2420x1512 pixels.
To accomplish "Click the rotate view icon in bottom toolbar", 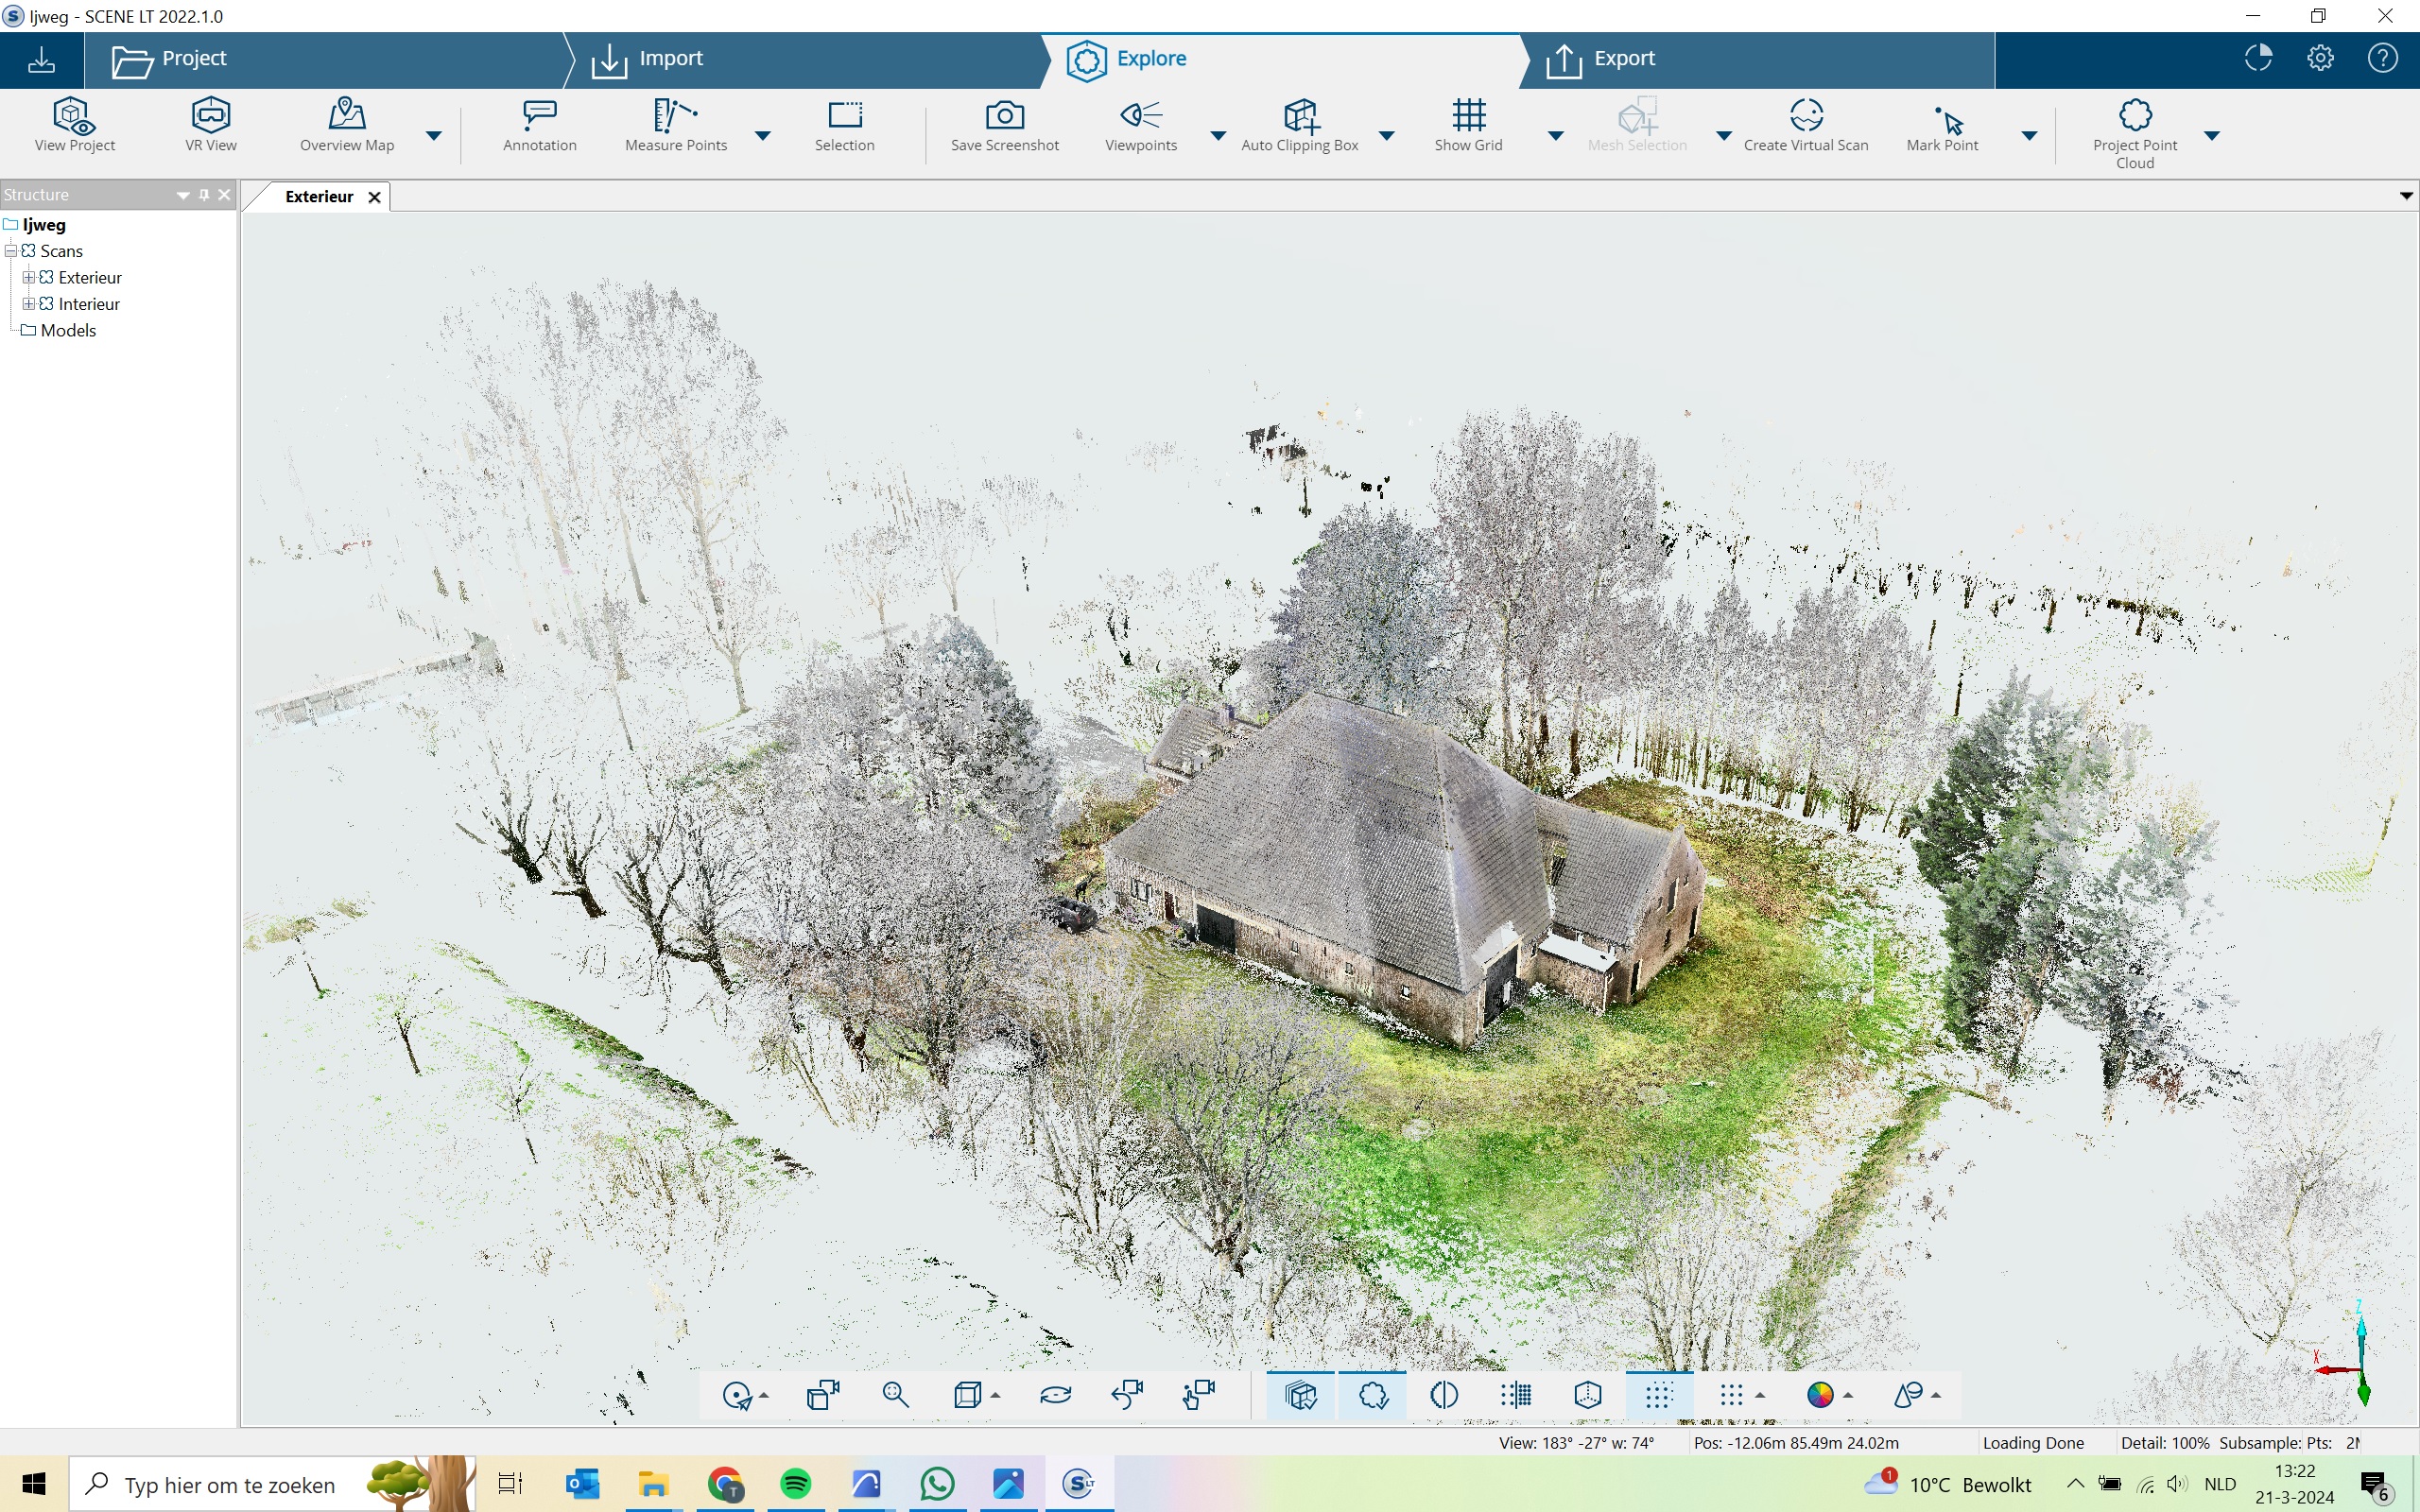I will 1055,1395.
